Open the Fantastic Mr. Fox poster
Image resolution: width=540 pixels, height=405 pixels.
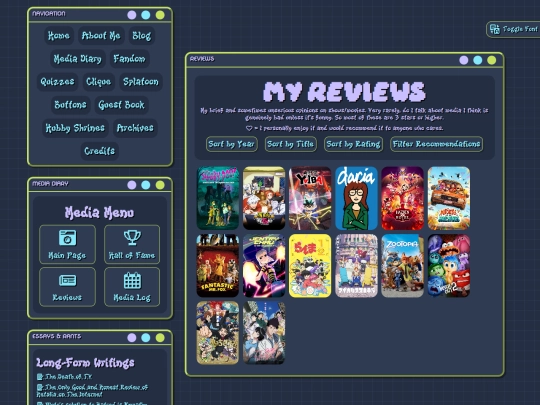(218, 266)
